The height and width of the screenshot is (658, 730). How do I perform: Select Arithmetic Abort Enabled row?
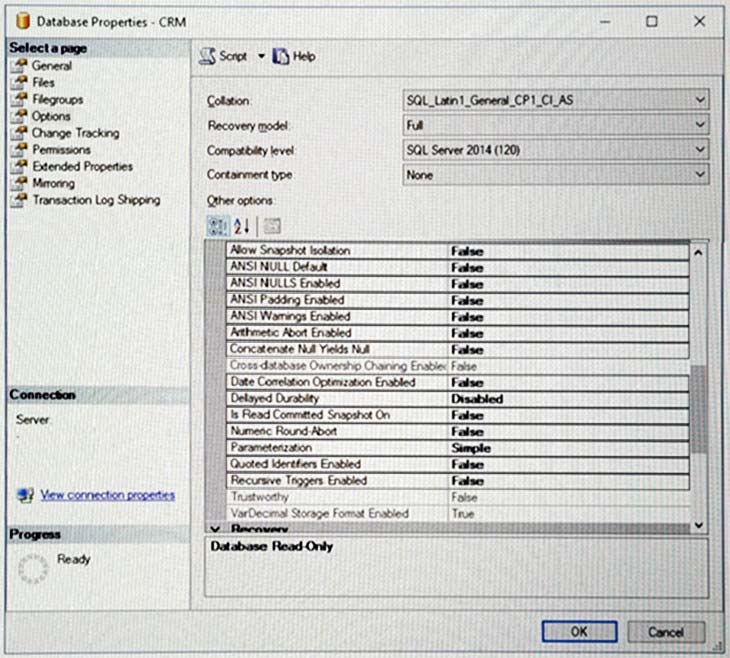(x=458, y=333)
